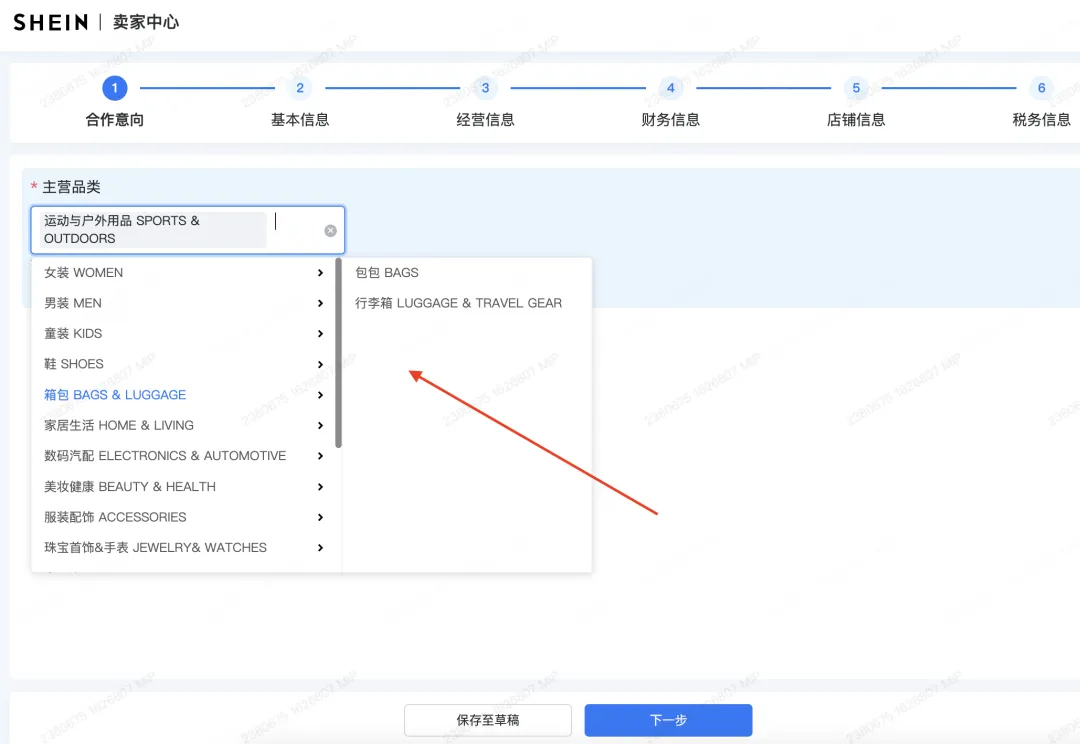Click step circle 3 经营信息

click(485, 88)
